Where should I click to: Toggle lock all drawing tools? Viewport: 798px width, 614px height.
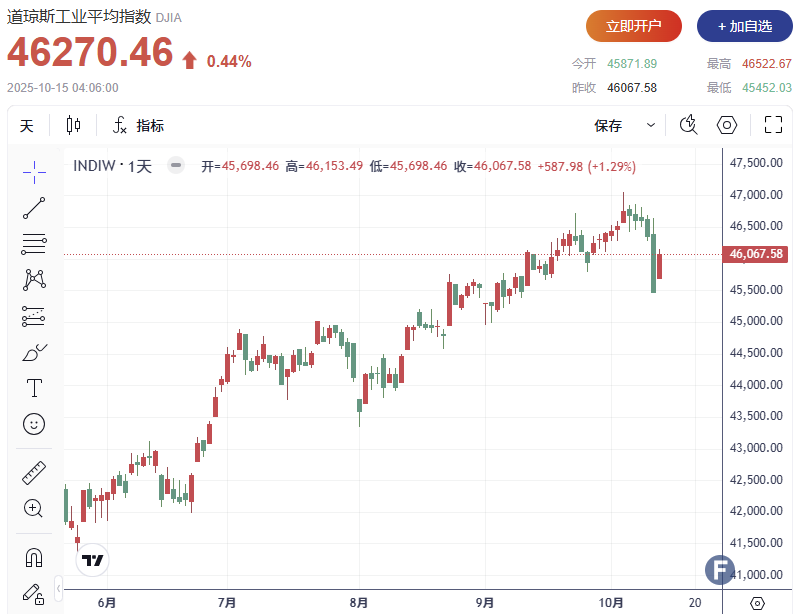coord(34,593)
